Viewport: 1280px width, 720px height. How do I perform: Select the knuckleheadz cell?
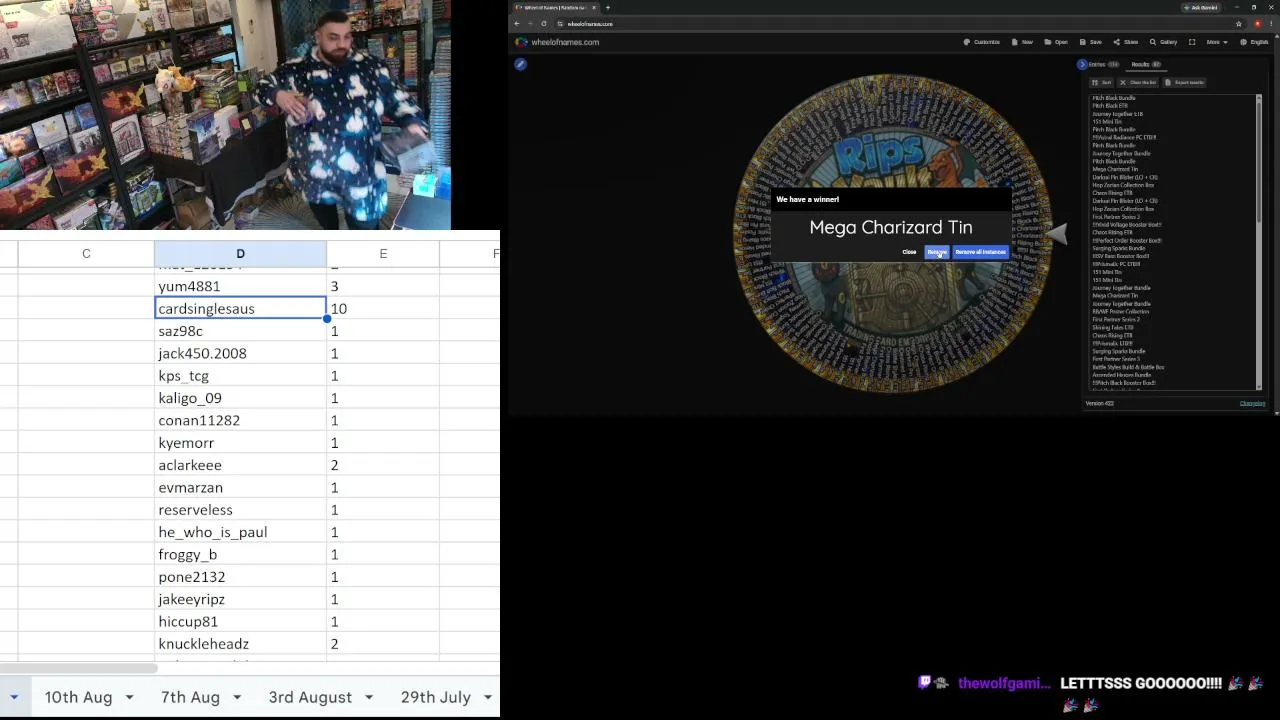tap(240, 644)
